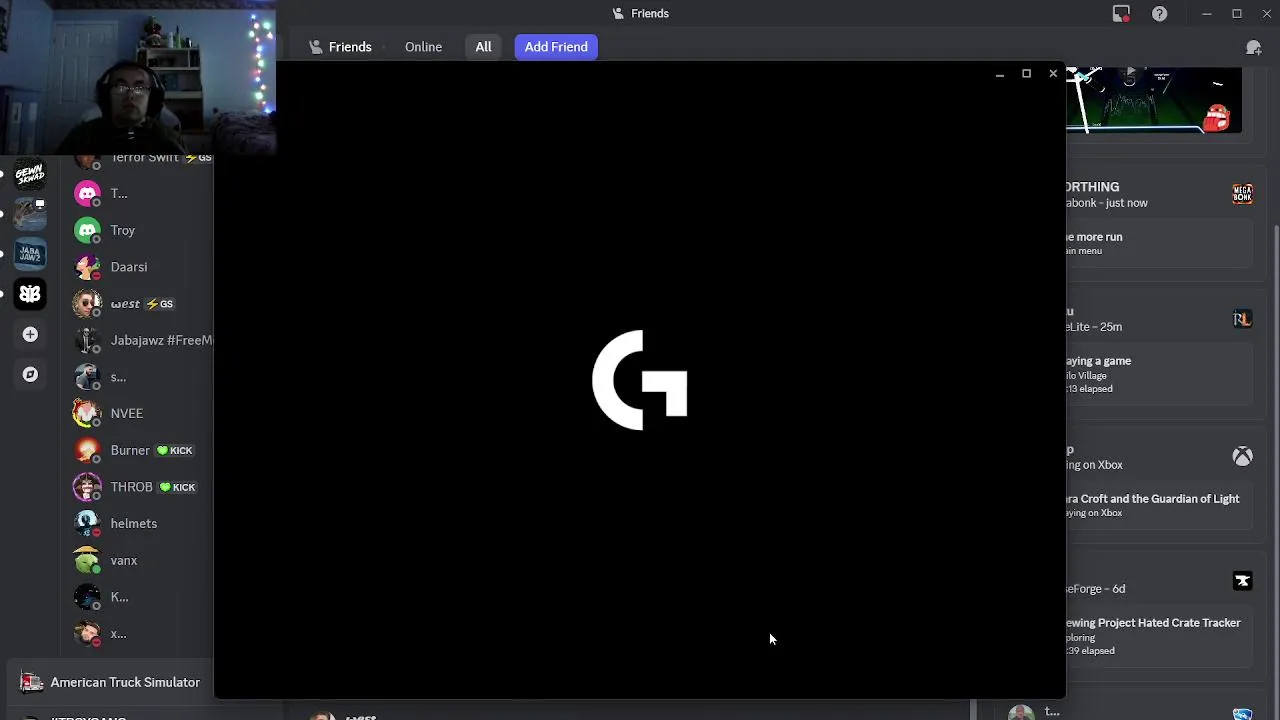1280x720 pixels.
Task: Click the GS tag next to west
Action: (160, 304)
